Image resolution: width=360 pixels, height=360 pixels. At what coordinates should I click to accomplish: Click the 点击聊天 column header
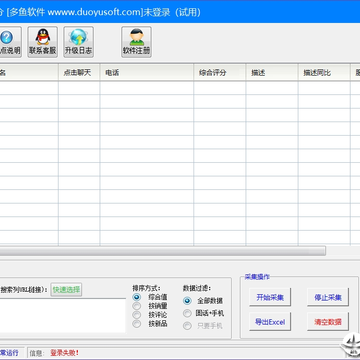[79, 73]
